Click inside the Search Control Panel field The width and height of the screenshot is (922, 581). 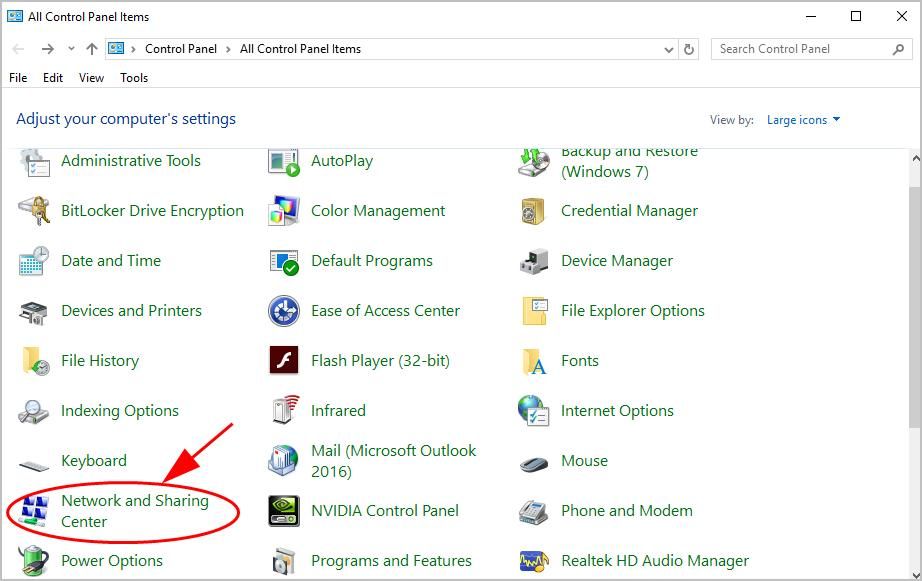(x=800, y=49)
